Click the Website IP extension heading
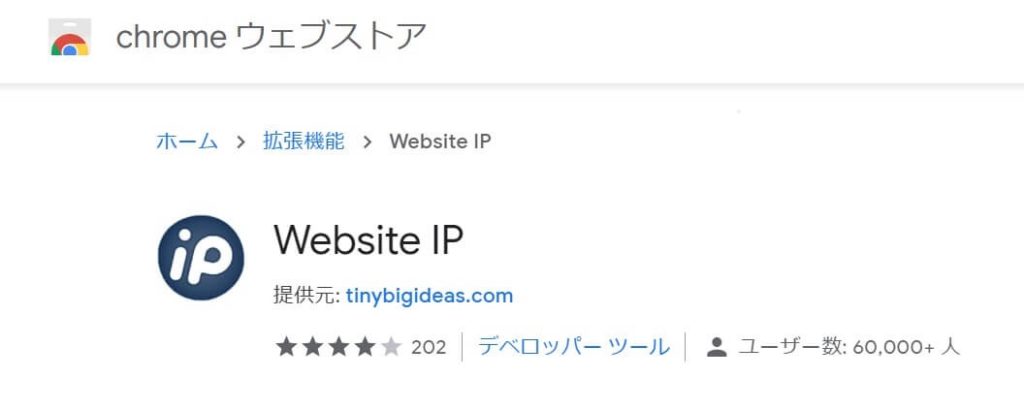The height and width of the screenshot is (410, 1024). click(368, 240)
